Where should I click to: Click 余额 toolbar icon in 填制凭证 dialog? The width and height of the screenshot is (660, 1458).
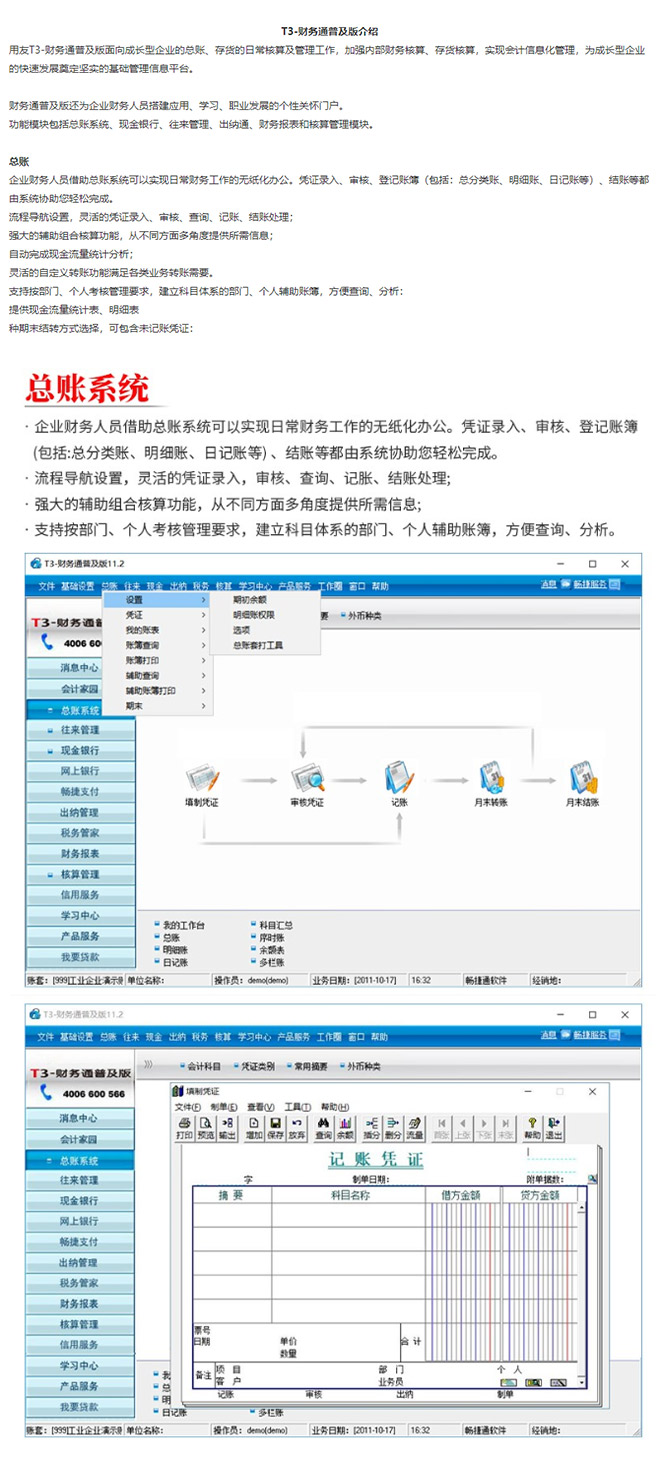pyautogui.click(x=345, y=1128)
